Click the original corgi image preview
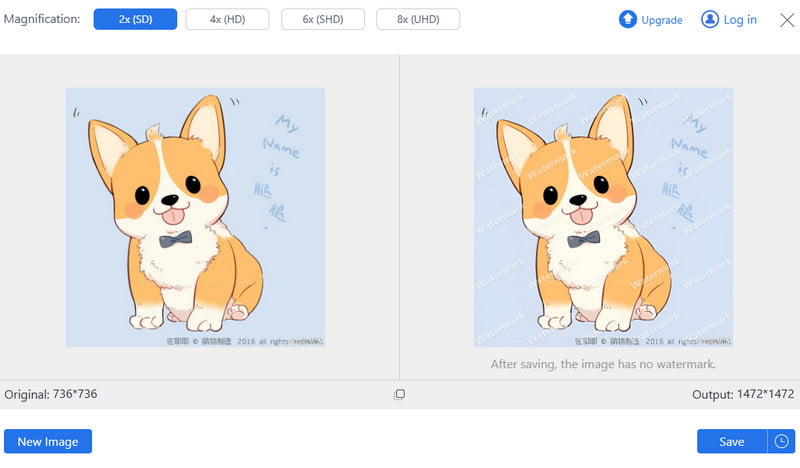Screen dimensions: 800x468 click(x=195, y=217)
